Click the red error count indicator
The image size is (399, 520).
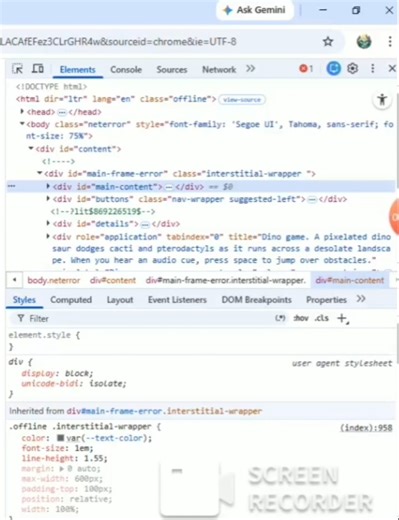pos(306,69)
